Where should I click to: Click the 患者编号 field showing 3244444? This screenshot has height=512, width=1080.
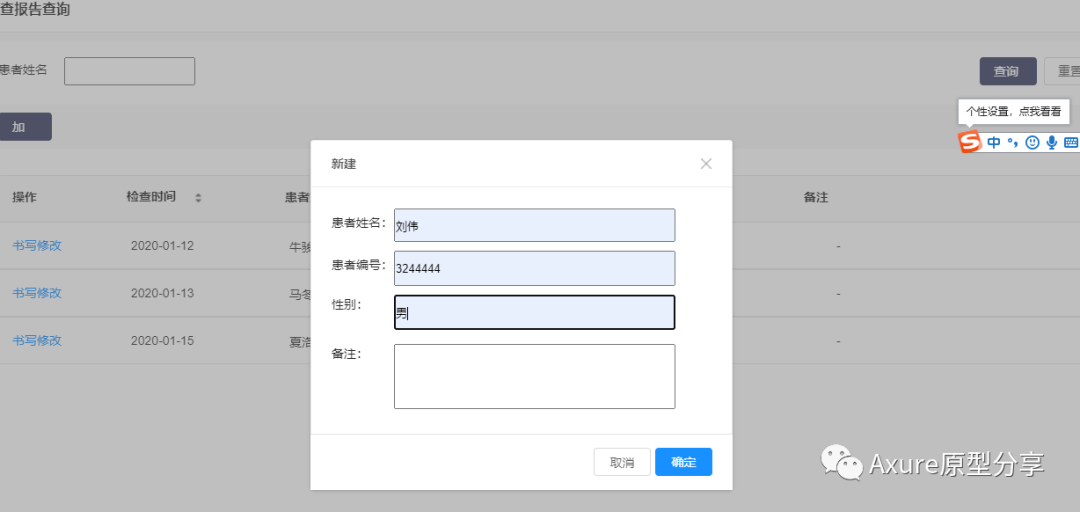point(534,268)
